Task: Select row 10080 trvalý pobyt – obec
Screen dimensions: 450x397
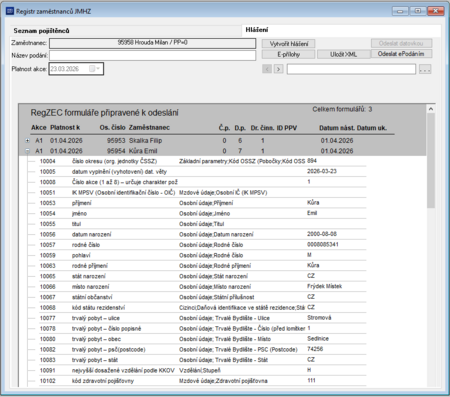Action: [x=203, y=339]
